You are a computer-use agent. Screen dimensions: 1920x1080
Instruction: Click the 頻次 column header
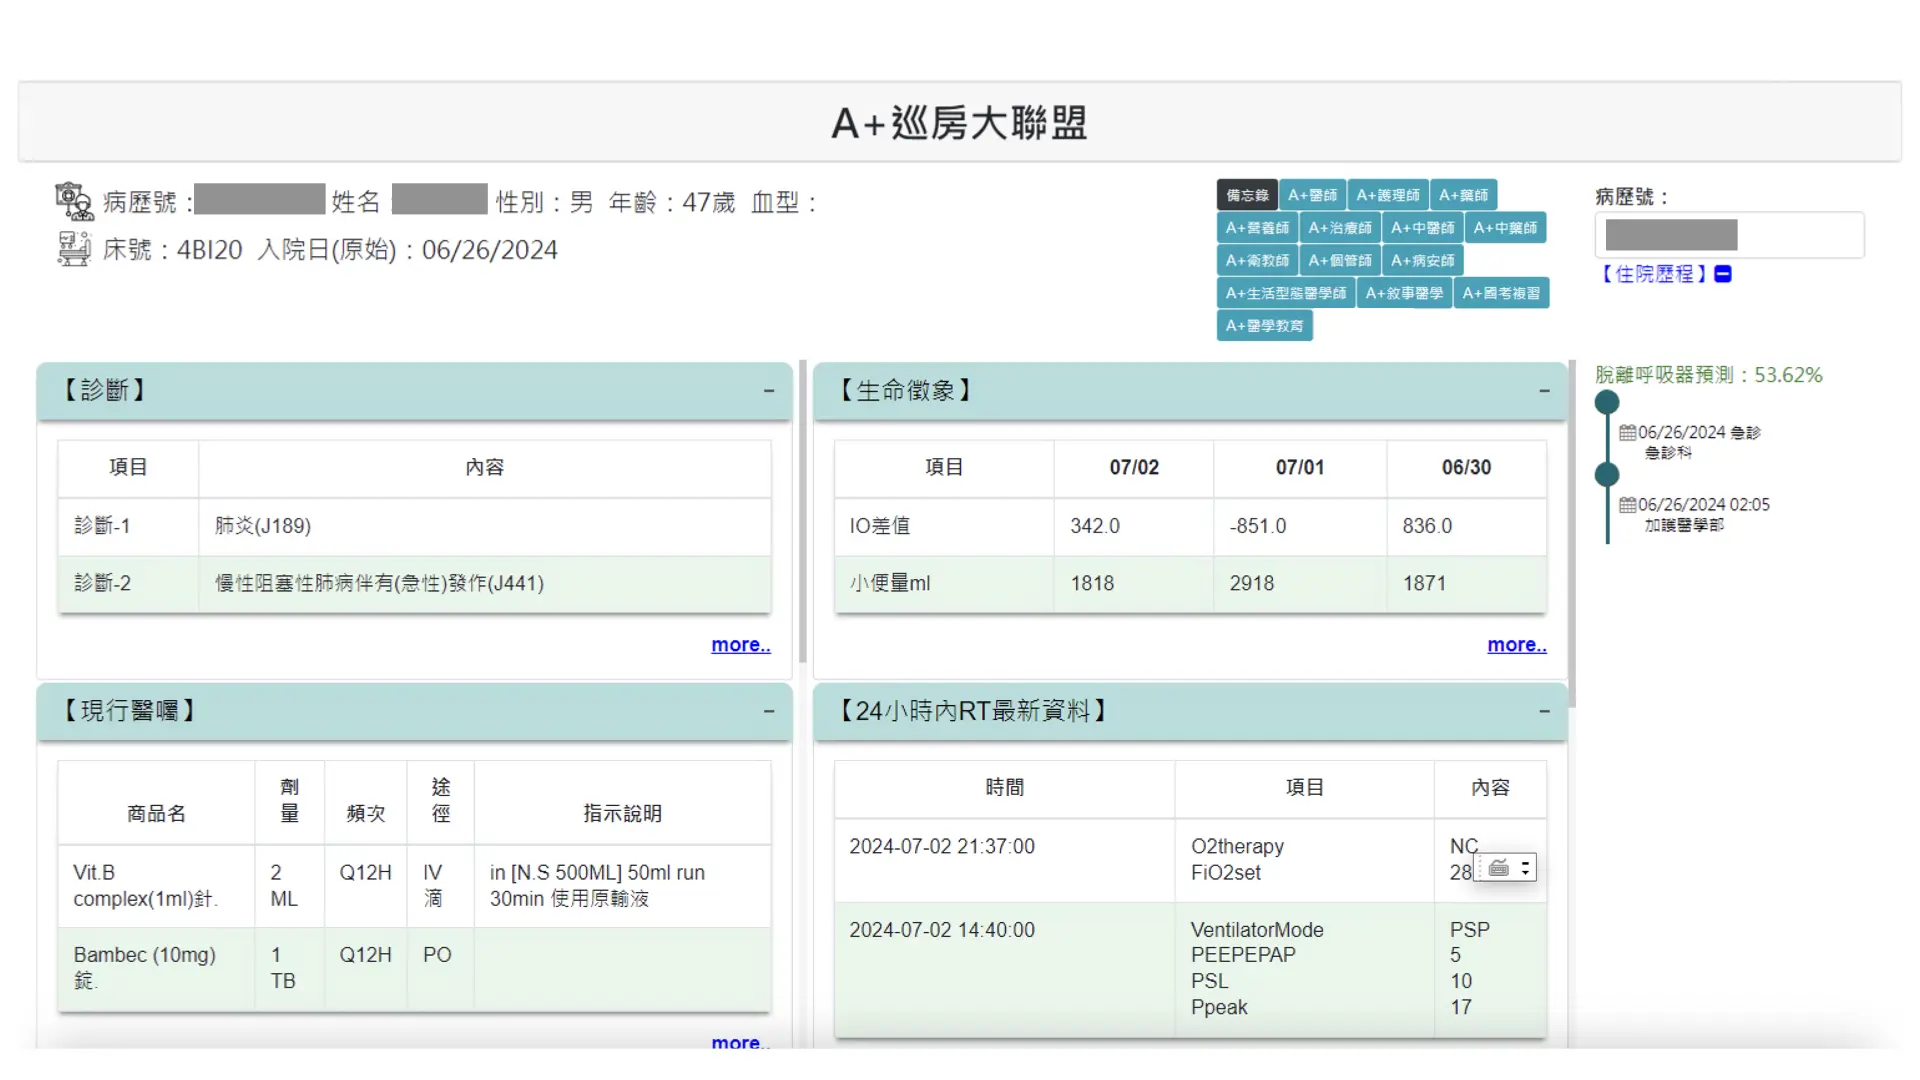[x=365, y=814]
